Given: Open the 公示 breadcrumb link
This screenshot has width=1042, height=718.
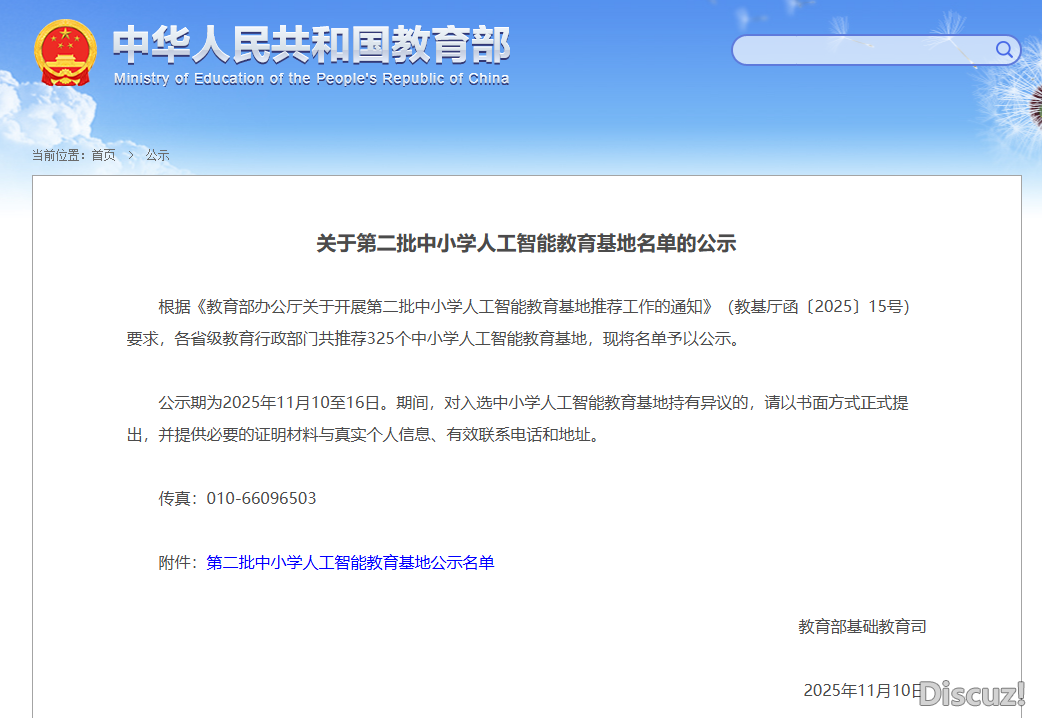Looking at the screenshot, I should [x=157, y=155].
